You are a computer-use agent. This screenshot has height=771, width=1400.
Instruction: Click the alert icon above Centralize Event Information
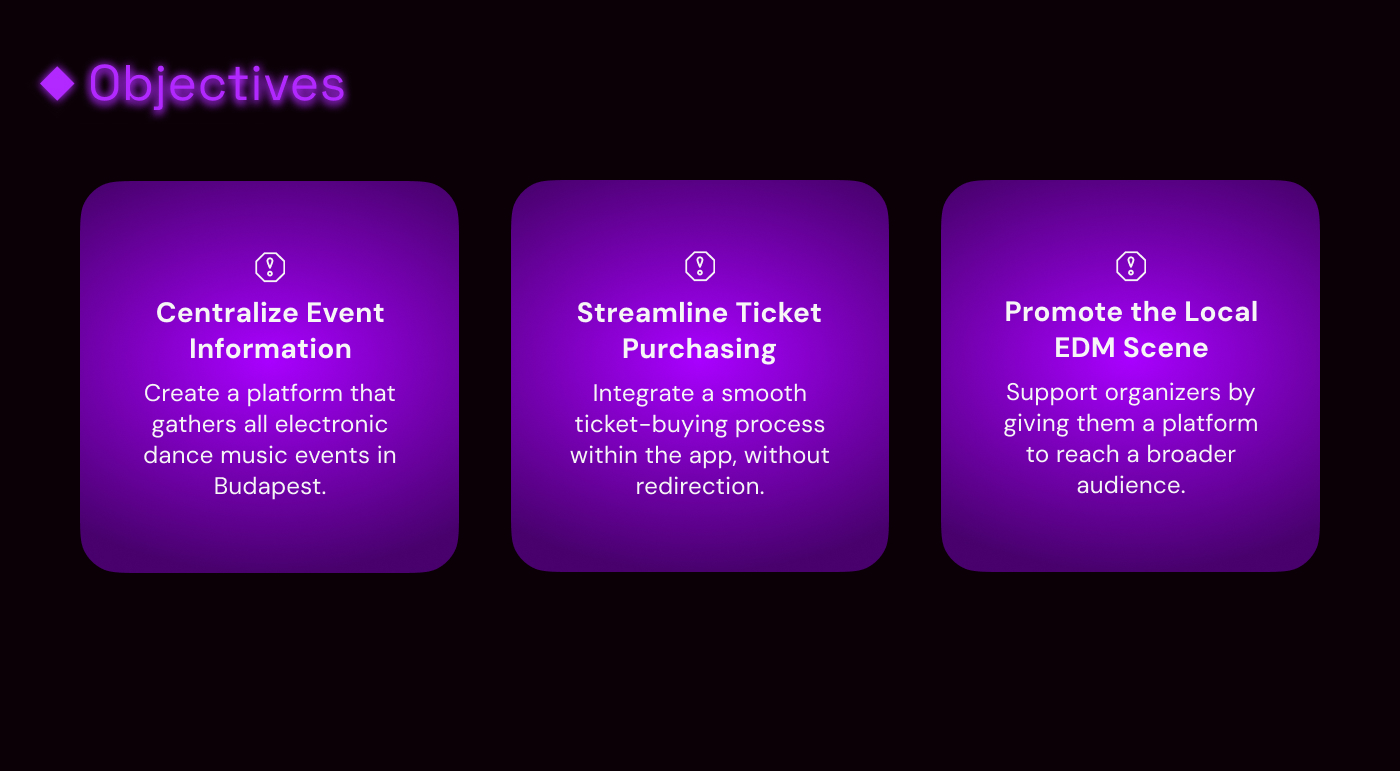point(270,267)
